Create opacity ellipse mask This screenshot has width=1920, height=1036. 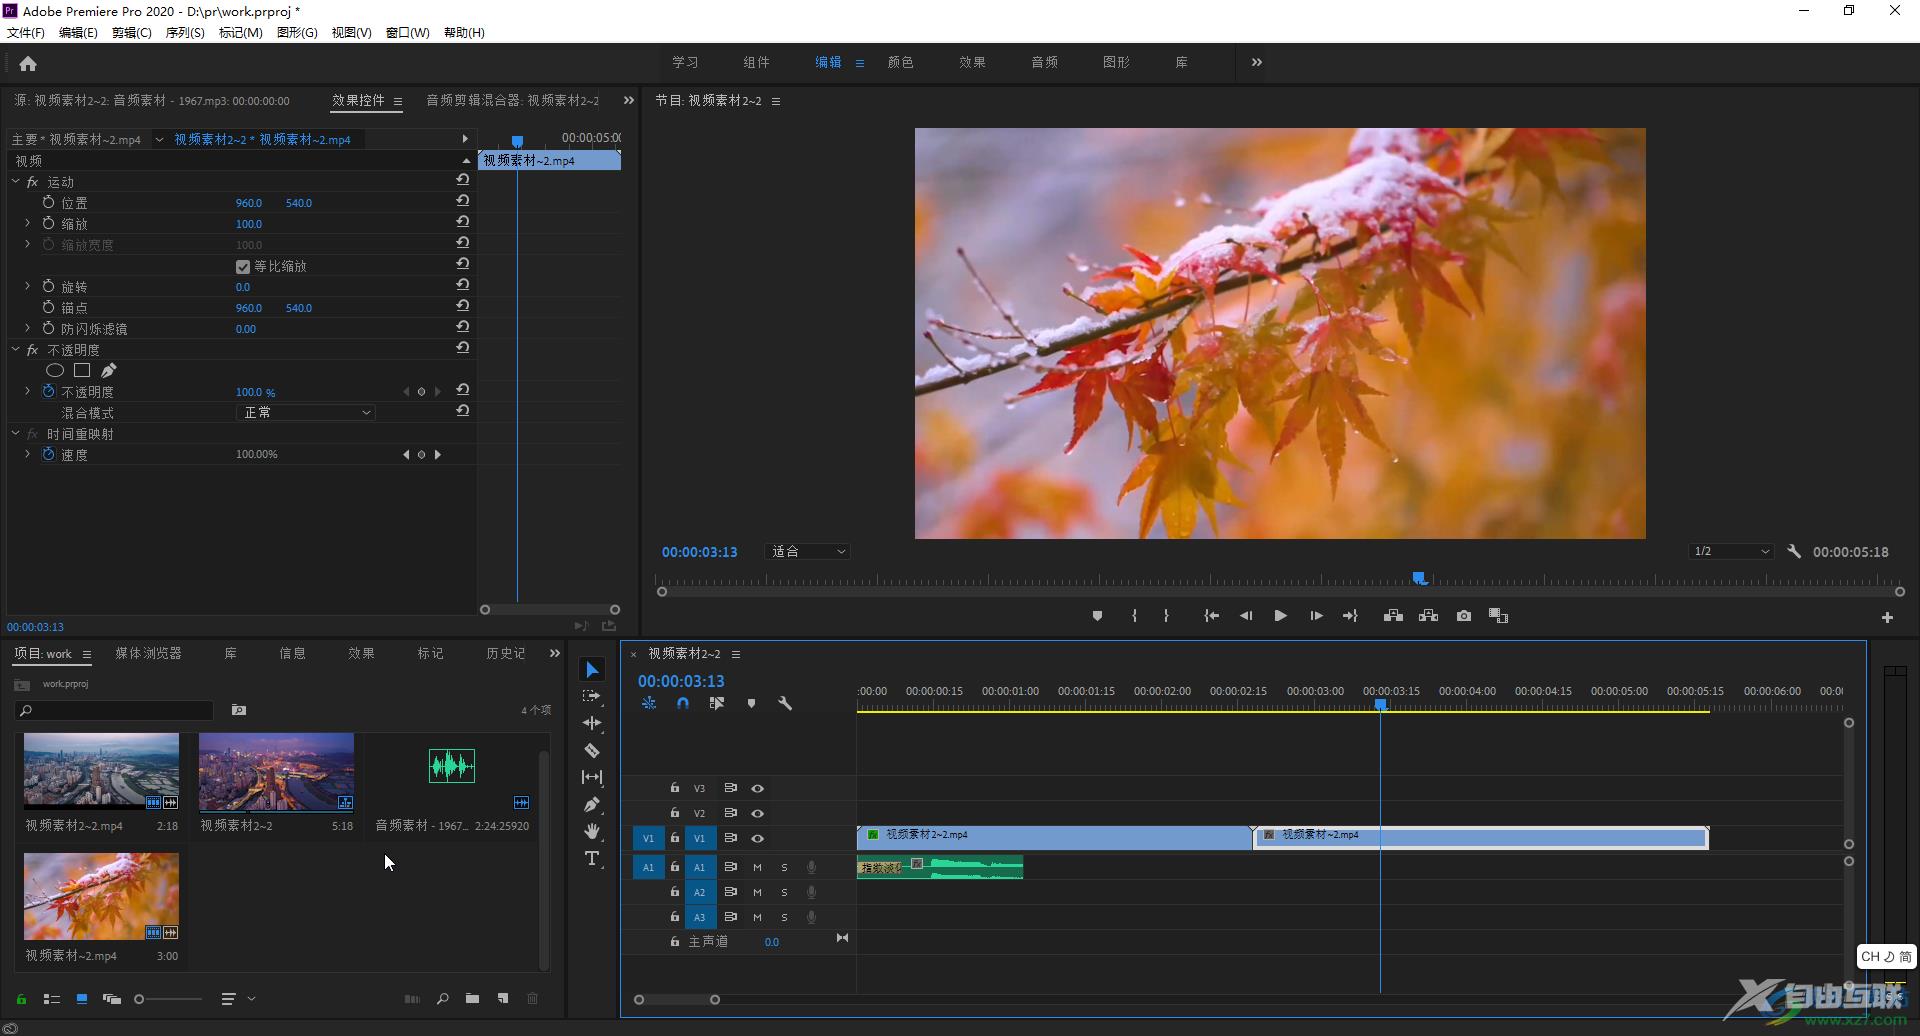(x=55, y=370)
